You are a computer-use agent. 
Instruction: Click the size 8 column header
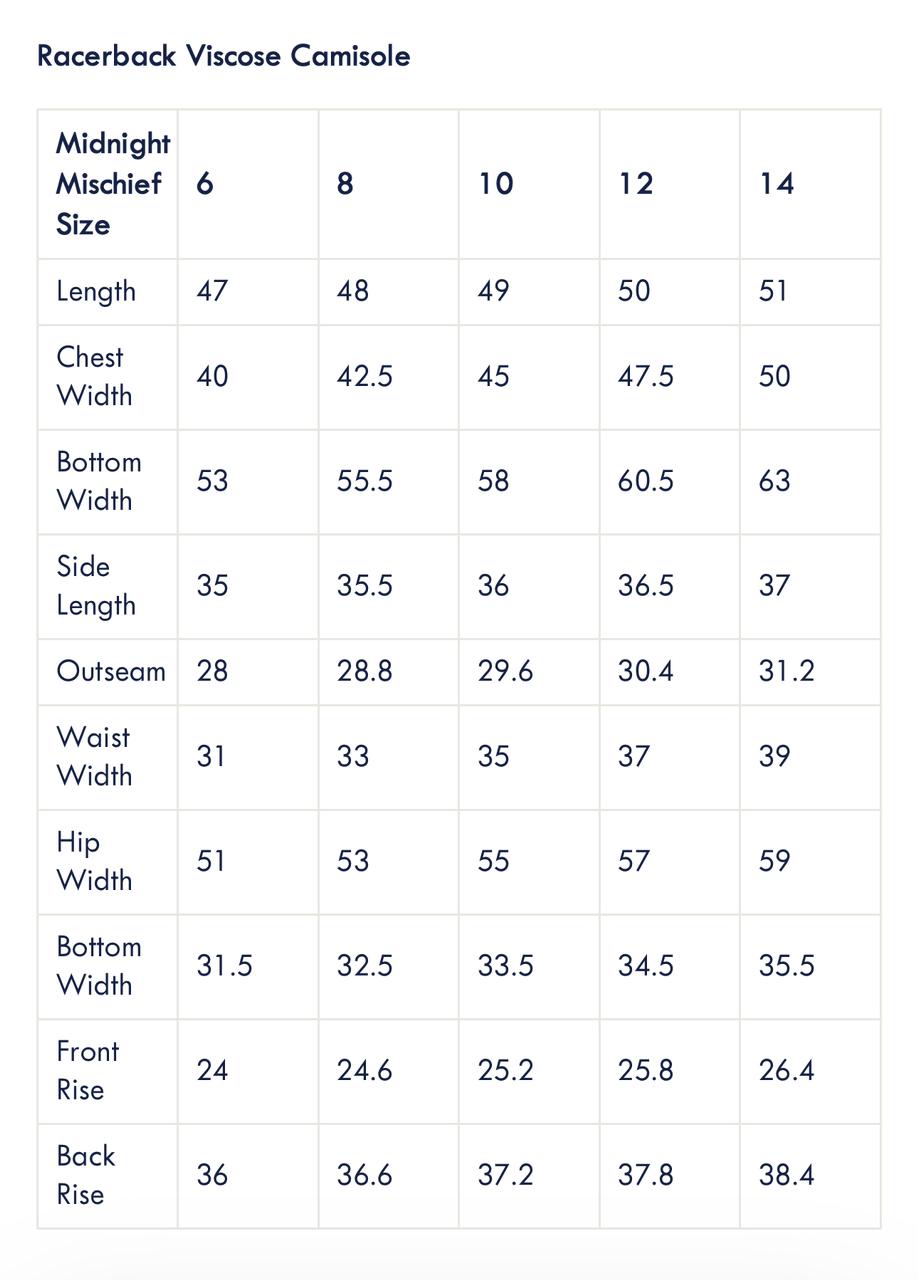pyautogui.click(x=345, y=184)
